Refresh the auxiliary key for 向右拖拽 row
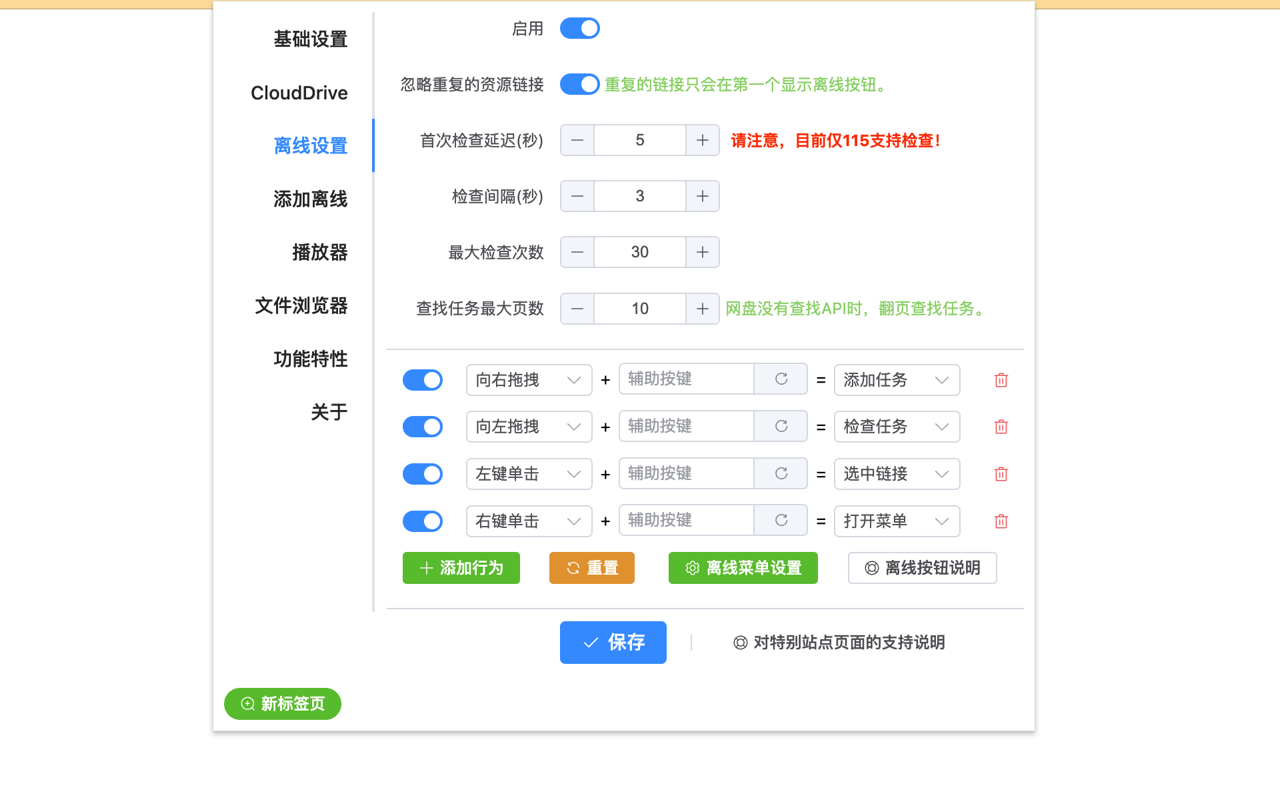The width and height of the screenshot is (1280, 800). [781, 379]
